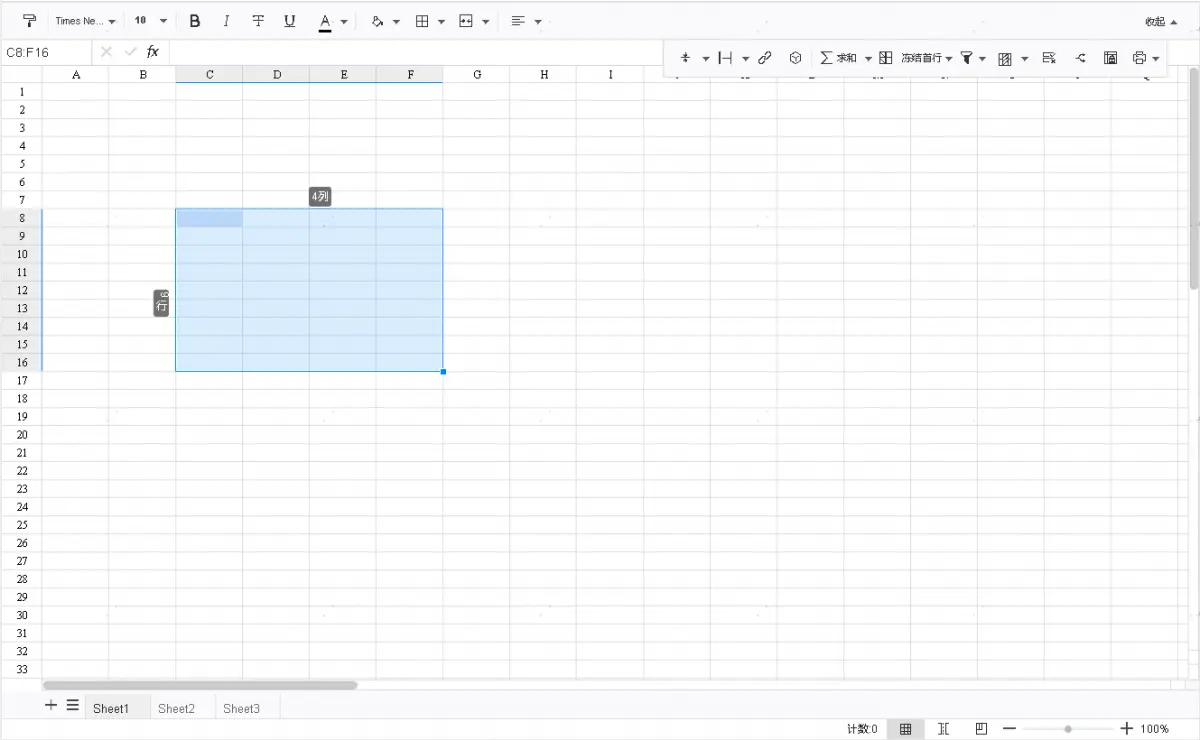Cancel formula entry with the X icon
The width and height of the screenshot is (1200, 740).
click(x=106, y=51)
